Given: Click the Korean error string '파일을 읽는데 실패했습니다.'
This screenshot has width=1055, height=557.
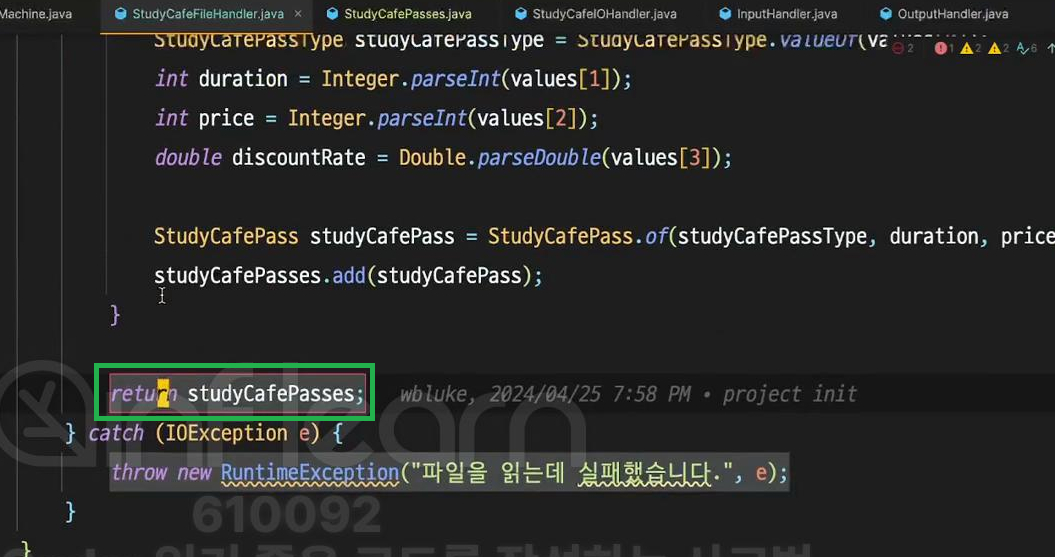Looking at the screenshot, I should coord(574,473).
